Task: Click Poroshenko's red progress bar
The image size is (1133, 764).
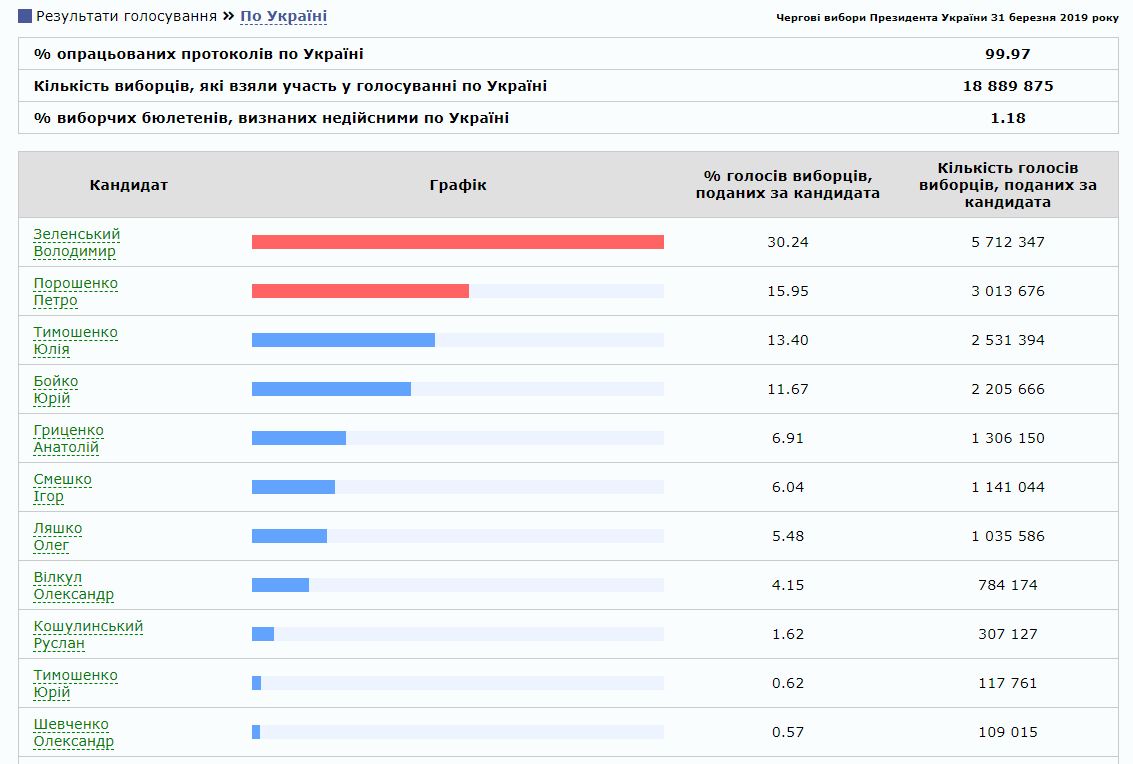Action: pos(360,291)
